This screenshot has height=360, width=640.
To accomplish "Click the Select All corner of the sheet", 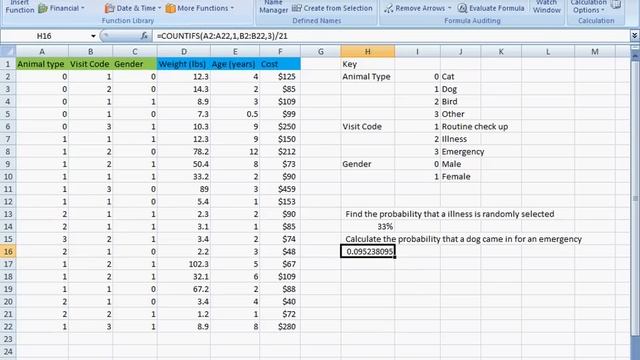I will tap(8, 51).
